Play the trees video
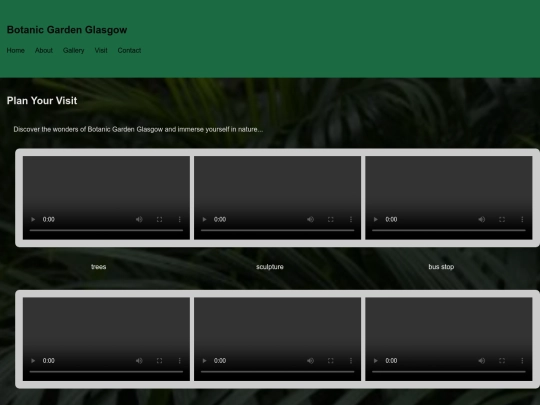Screen dimensions: 540x405 (x=33, y=219)
